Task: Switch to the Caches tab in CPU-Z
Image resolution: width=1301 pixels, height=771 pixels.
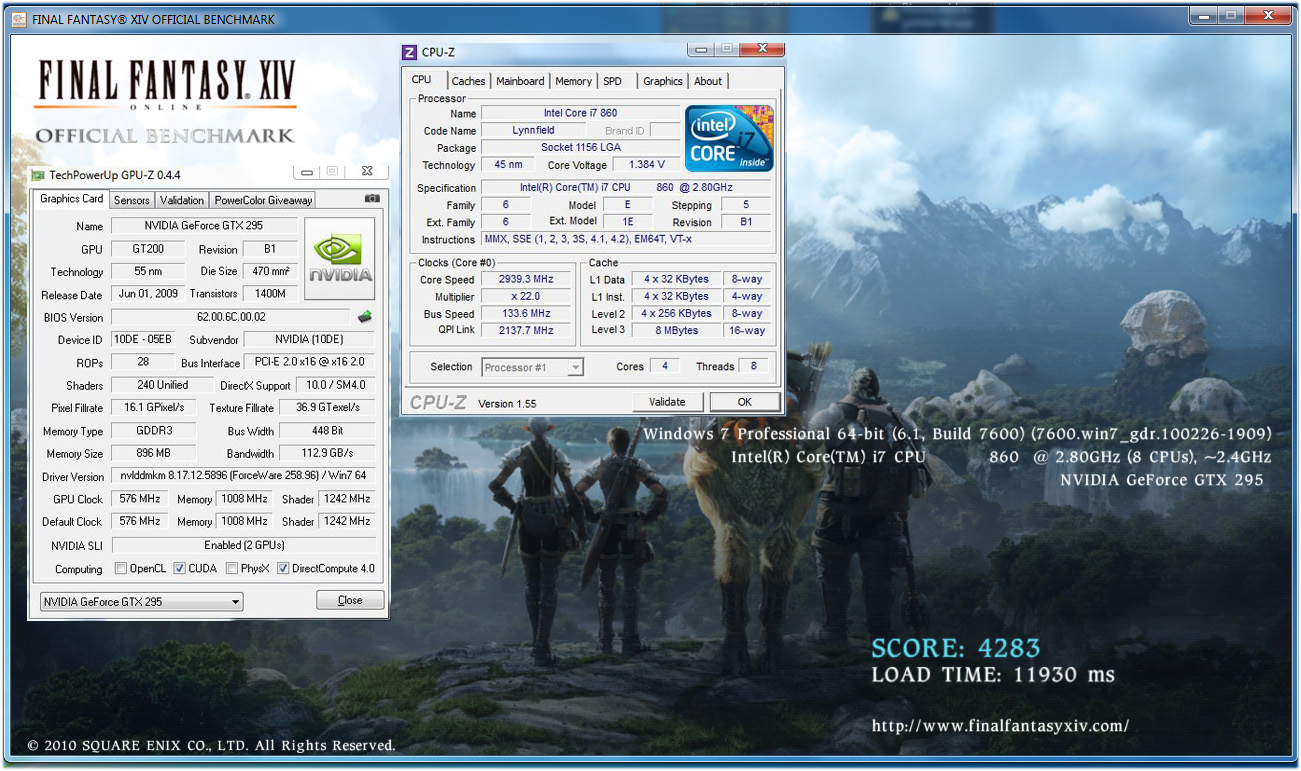Action: click(x=468, y=81)
